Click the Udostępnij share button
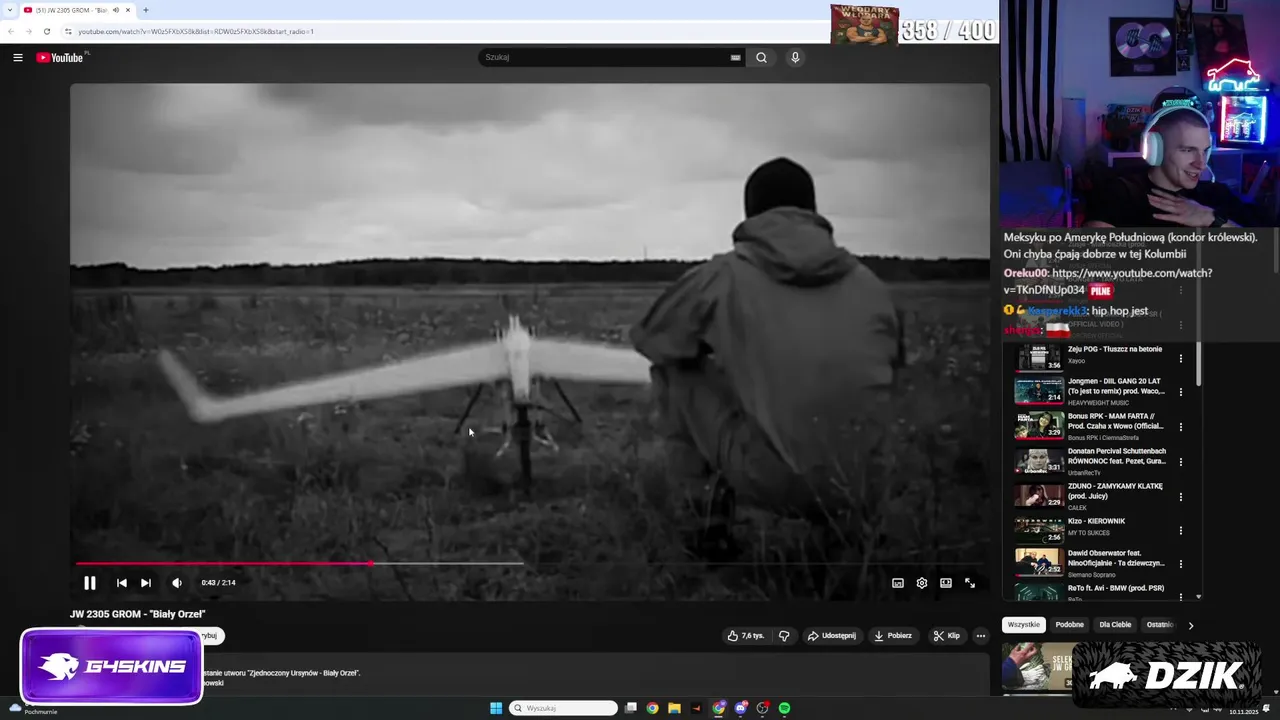The height and width of the screenshot is (720, 1280). pos(832,636)
